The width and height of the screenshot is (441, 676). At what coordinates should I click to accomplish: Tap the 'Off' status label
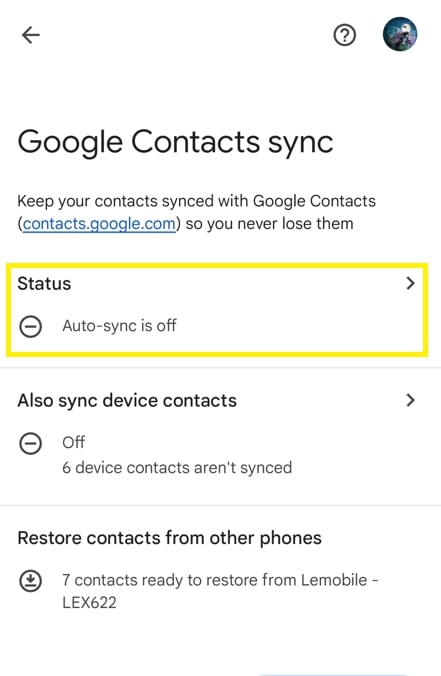tap(74, 442)
